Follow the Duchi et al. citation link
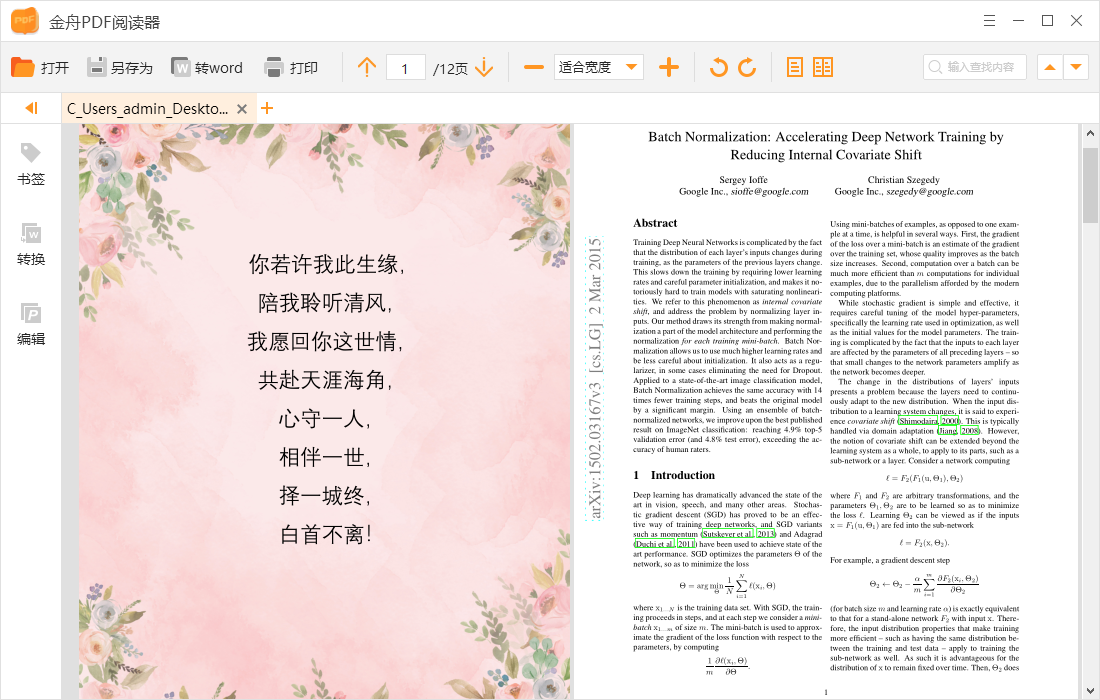This screenshot has height=700, width=1100. click(655, 544)
